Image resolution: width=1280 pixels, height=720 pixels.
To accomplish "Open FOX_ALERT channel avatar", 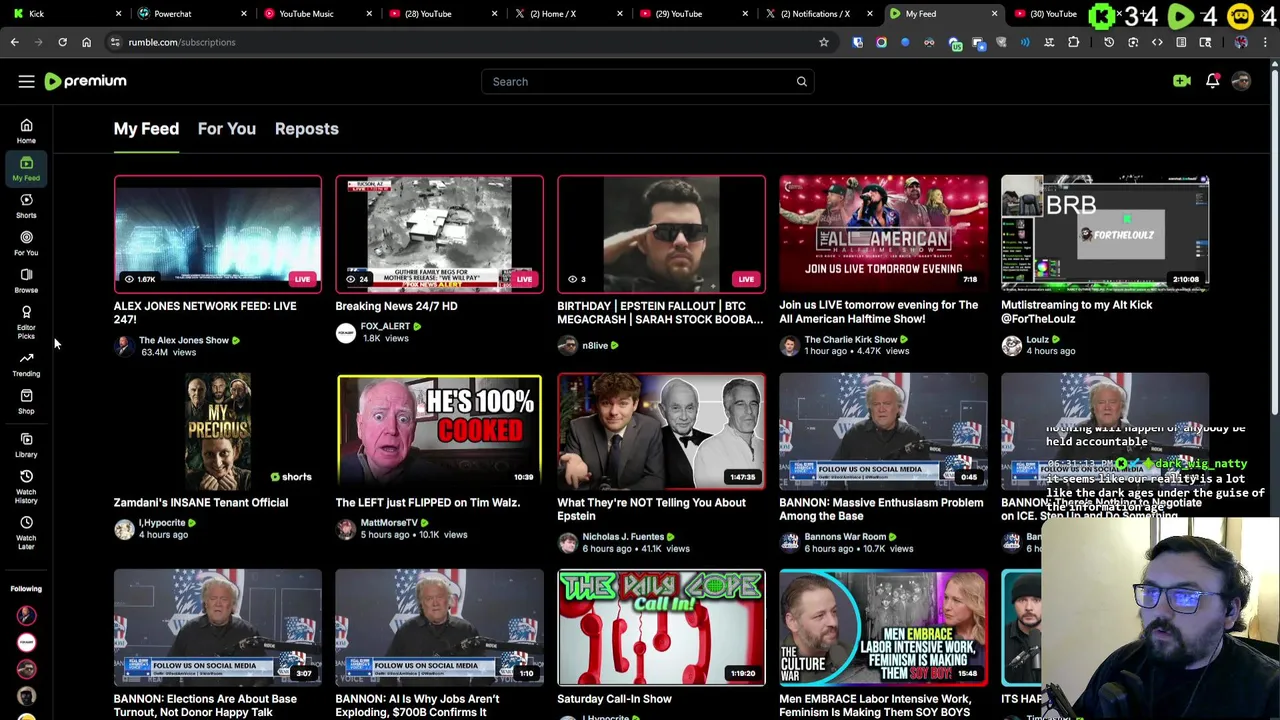I will tap(346, 333).
